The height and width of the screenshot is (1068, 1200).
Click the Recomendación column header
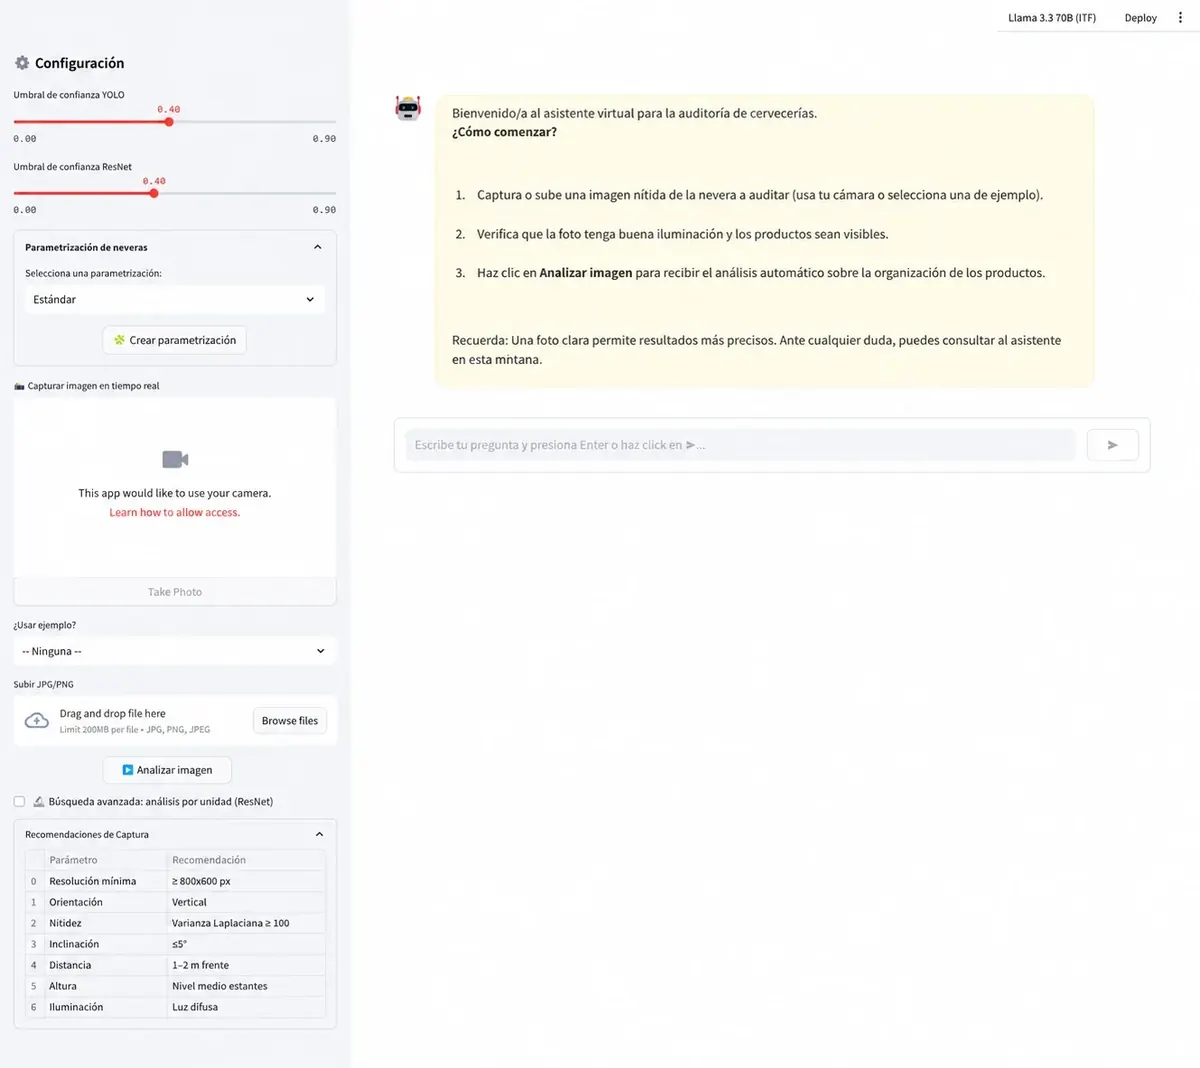point(246,860)
